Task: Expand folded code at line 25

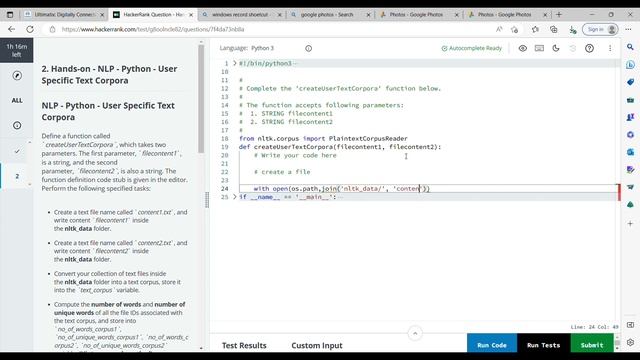Action: 235,197
